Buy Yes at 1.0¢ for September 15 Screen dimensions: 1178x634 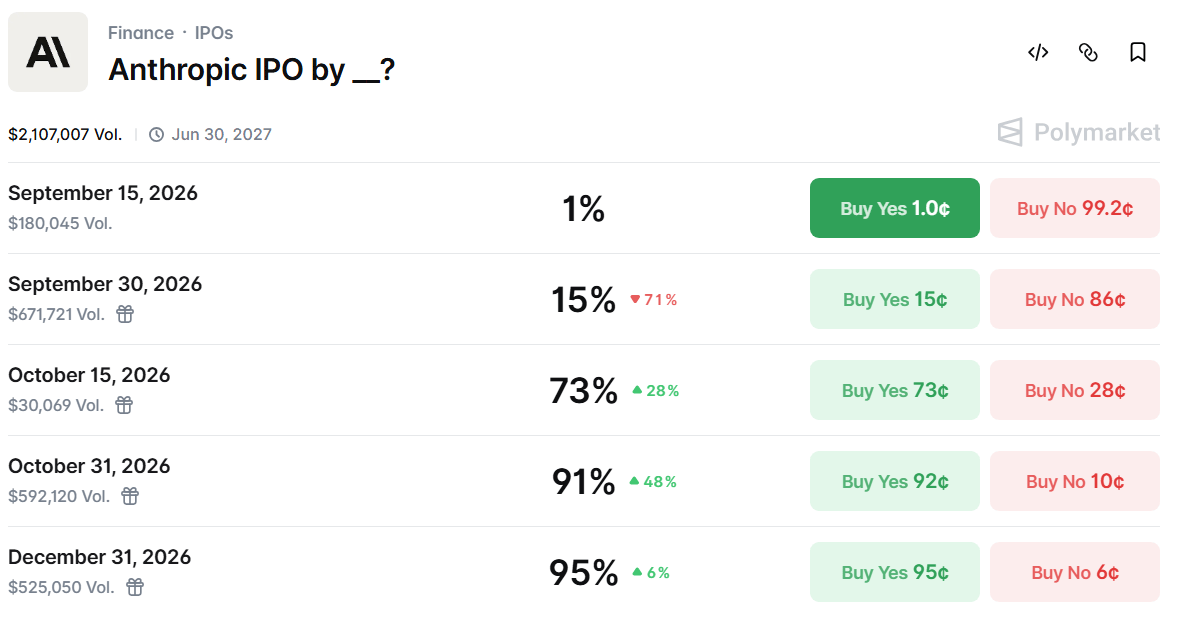(x=895, y=208)
